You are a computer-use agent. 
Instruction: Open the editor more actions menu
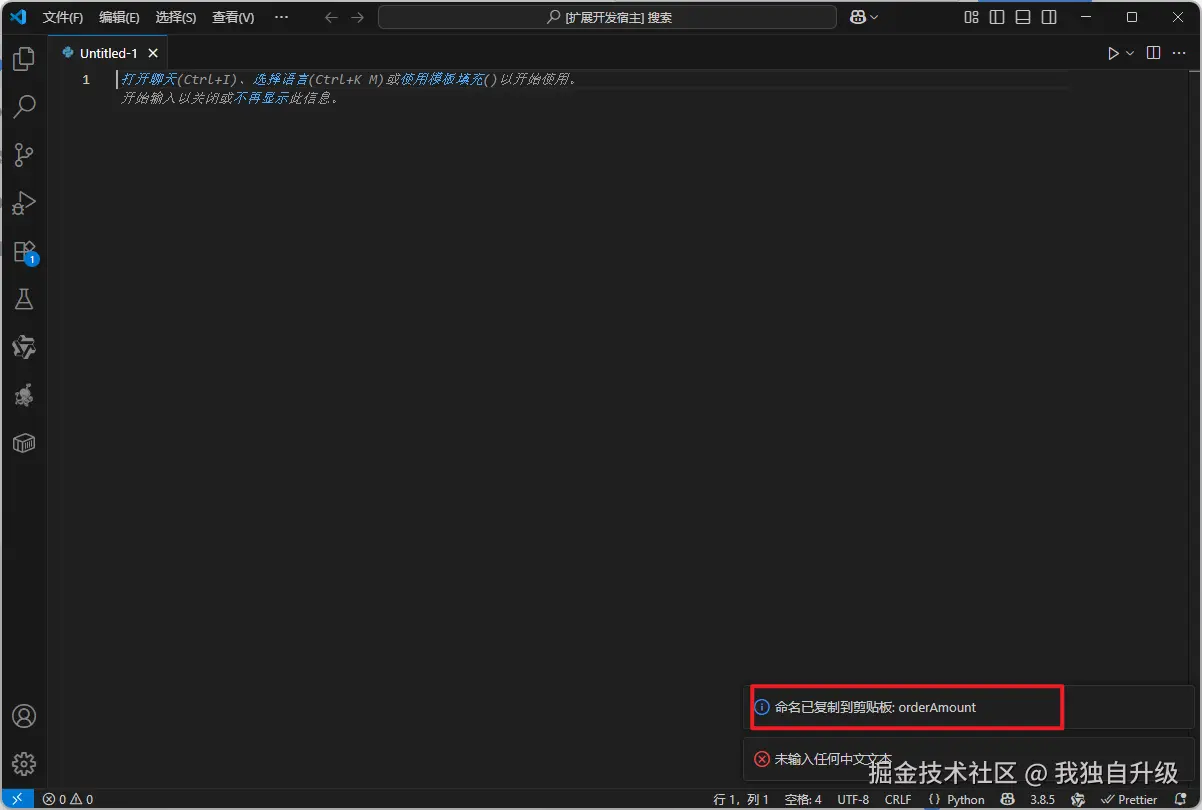coord(1178,52)
